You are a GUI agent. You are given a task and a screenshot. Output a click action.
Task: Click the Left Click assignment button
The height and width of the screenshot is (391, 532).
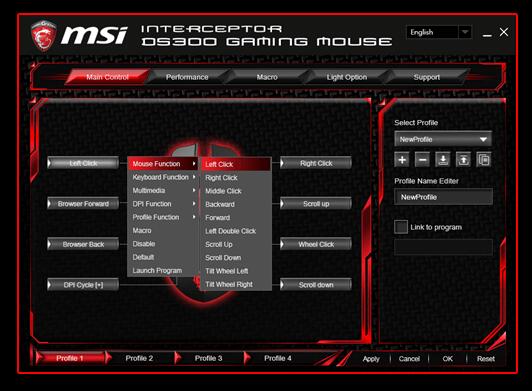(x=83, y=163)
